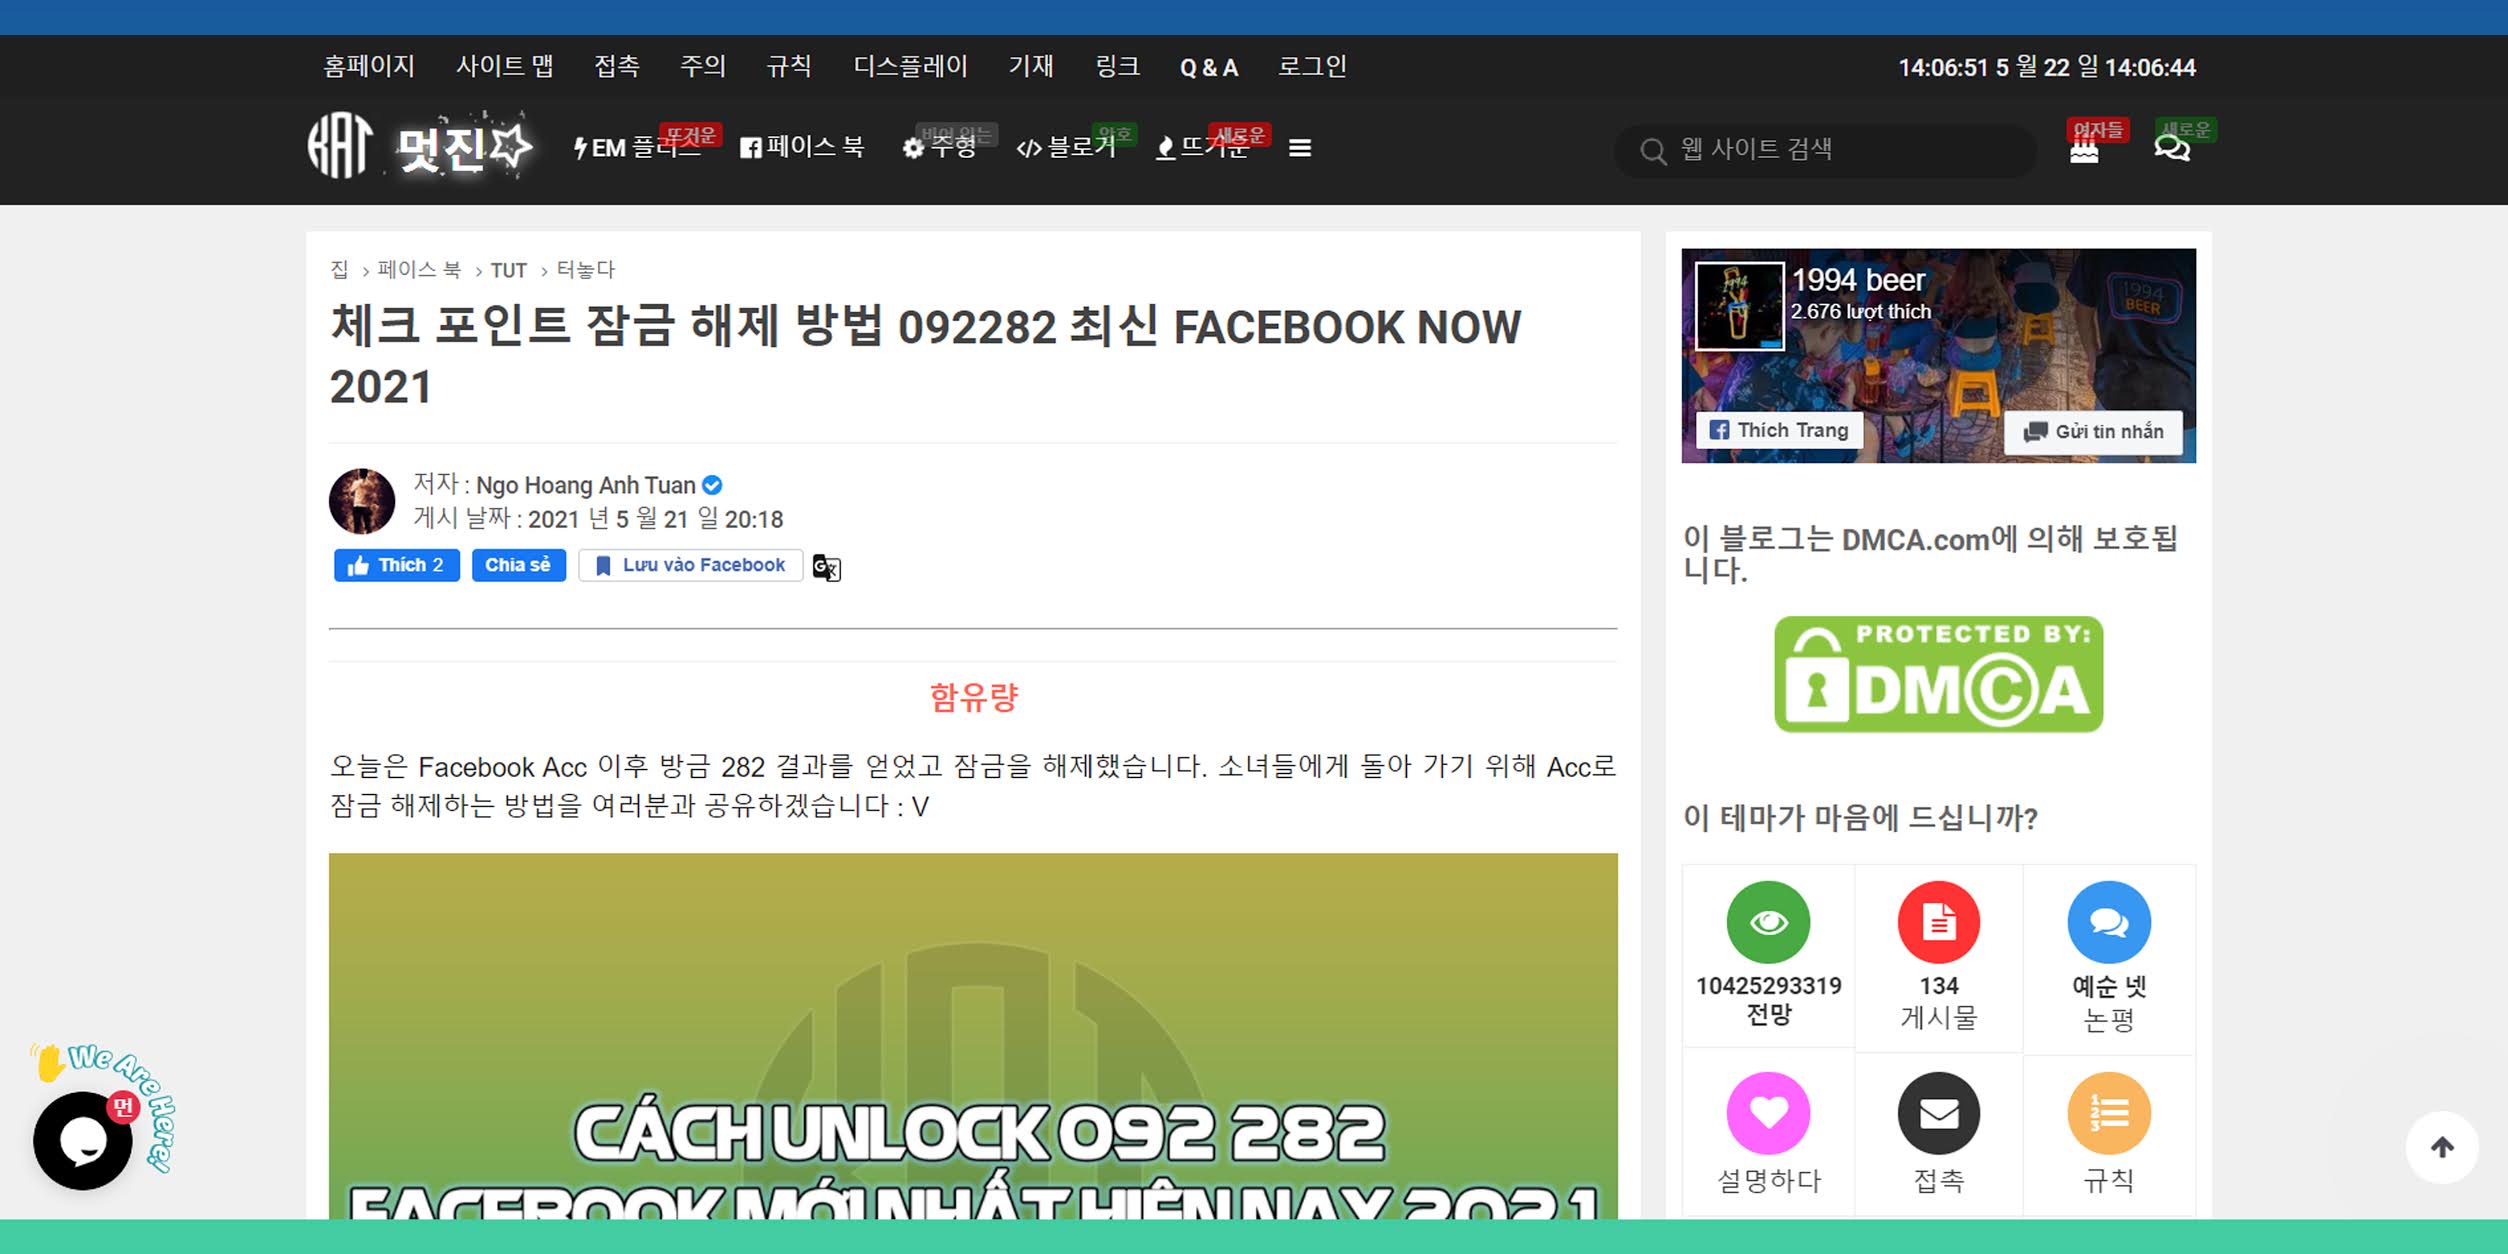This screenshot has width=2508, height=1254.
Task: Open the Q & A menu item
Action: tap(1208, 68)
